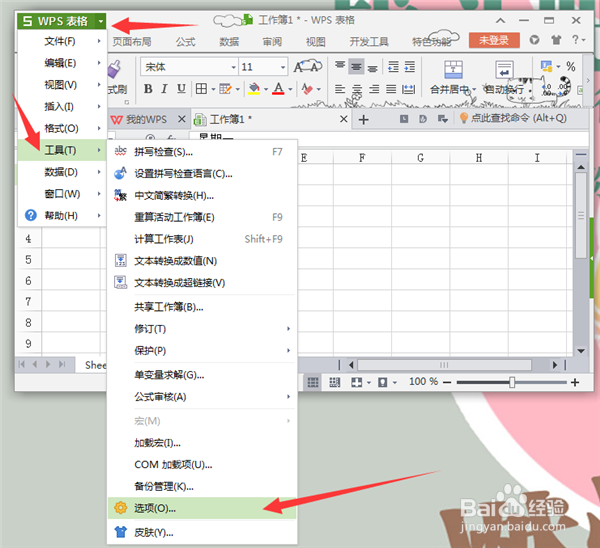
Task: Select 中文简繁转换(H)... menu item
Action: coord(202,196)
